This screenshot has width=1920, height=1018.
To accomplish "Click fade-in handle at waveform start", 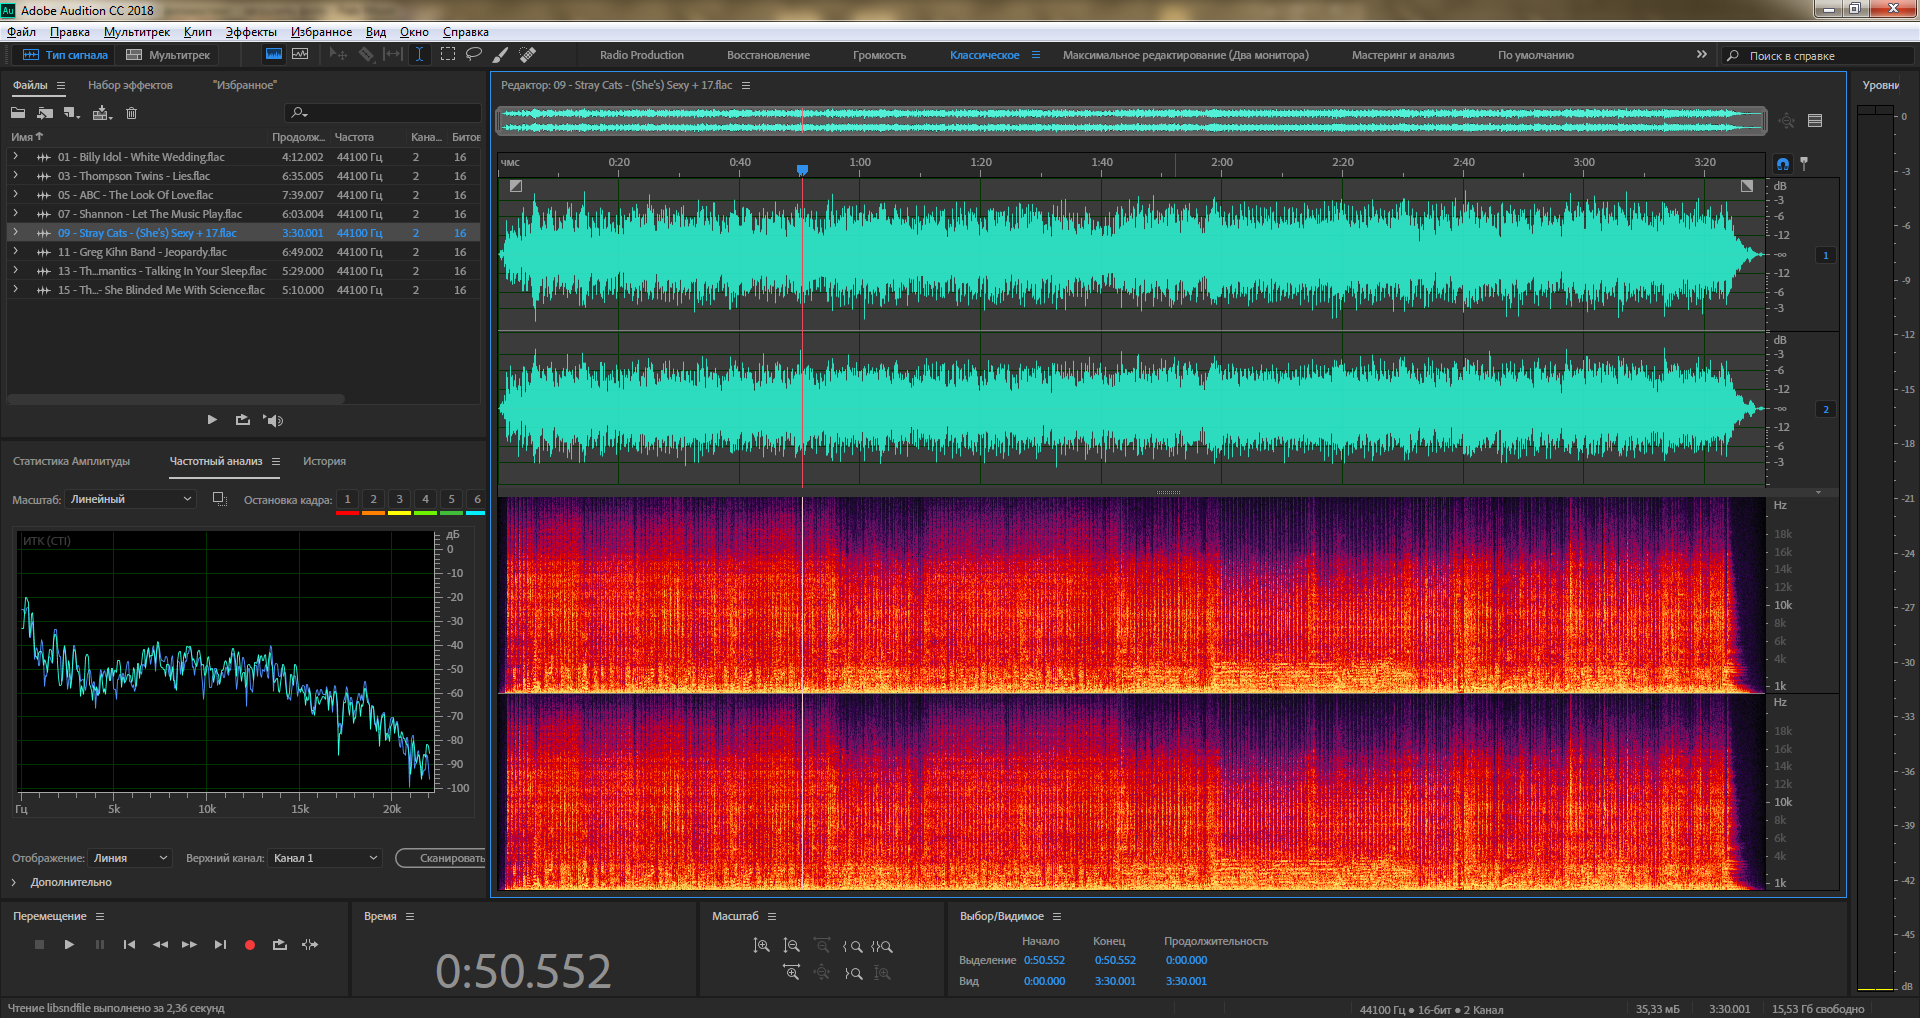I will tap(516, 186).
